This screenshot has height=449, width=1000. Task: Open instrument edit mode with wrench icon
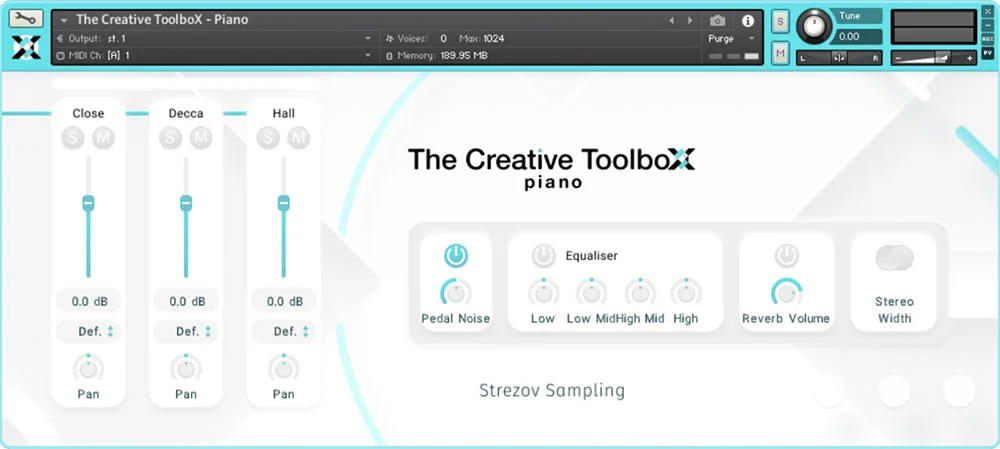(x=26, y=19)
